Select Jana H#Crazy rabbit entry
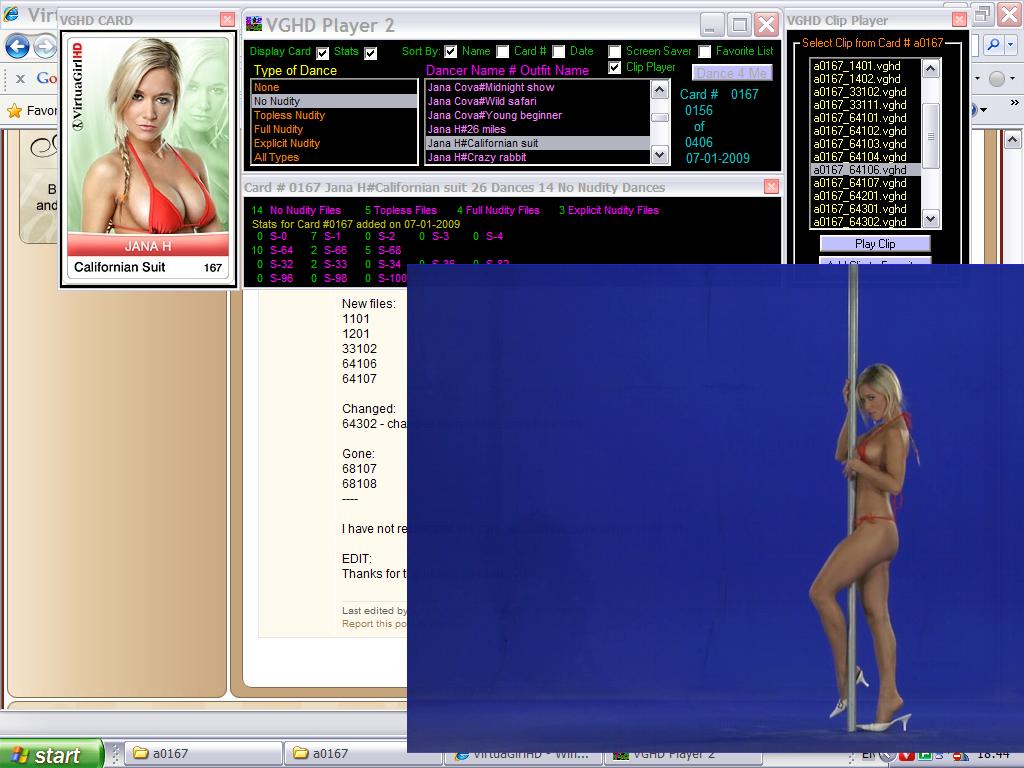Image resolution: width=1024 pixels, height=768 pixels. (x=537, y=157)
